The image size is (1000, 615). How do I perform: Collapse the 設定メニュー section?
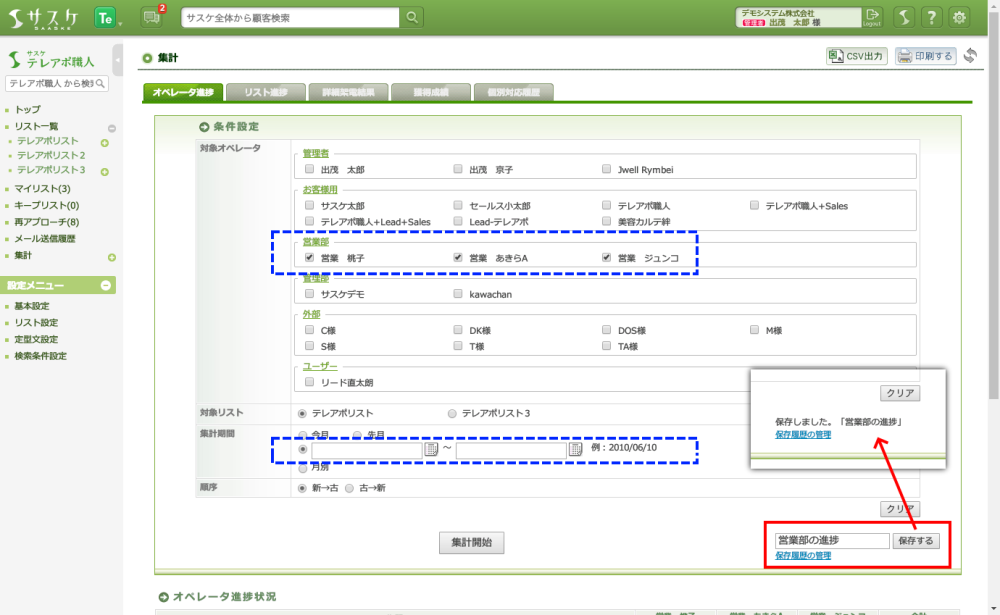point(106,286)
